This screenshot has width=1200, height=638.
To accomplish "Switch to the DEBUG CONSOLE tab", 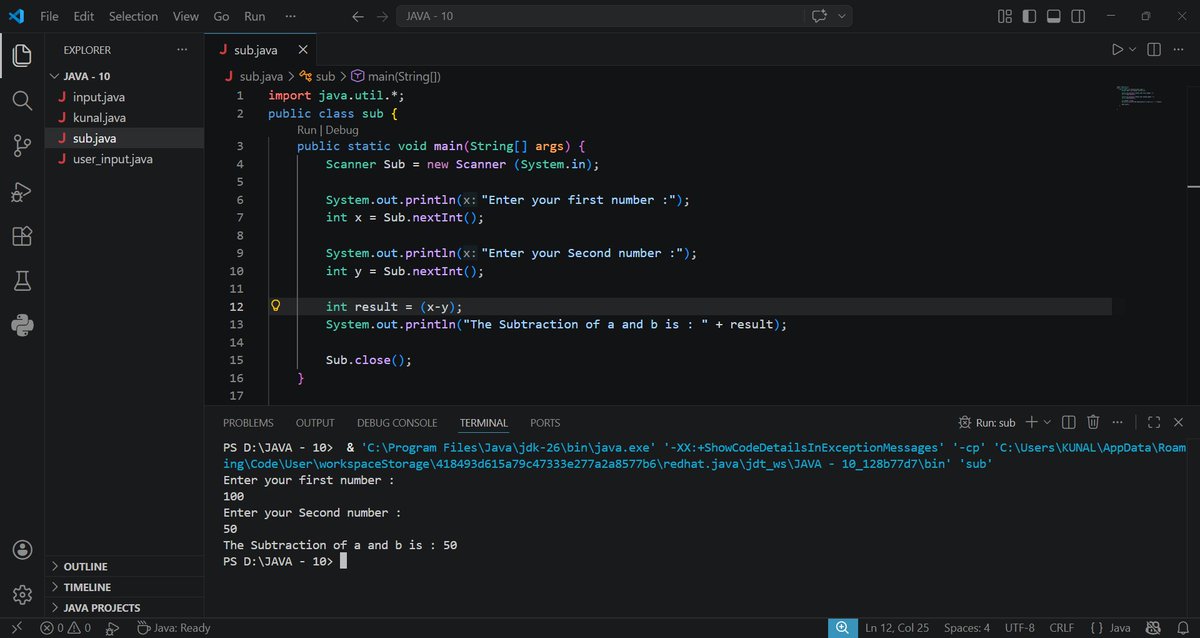I will tap(397, 423).
